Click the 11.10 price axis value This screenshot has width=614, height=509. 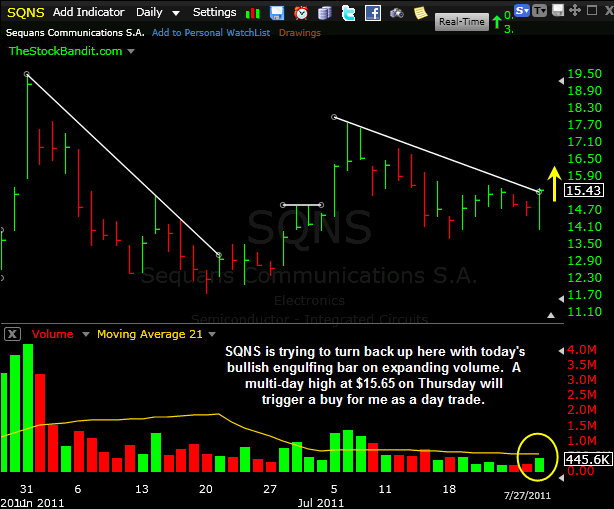[x=584, y=312]
